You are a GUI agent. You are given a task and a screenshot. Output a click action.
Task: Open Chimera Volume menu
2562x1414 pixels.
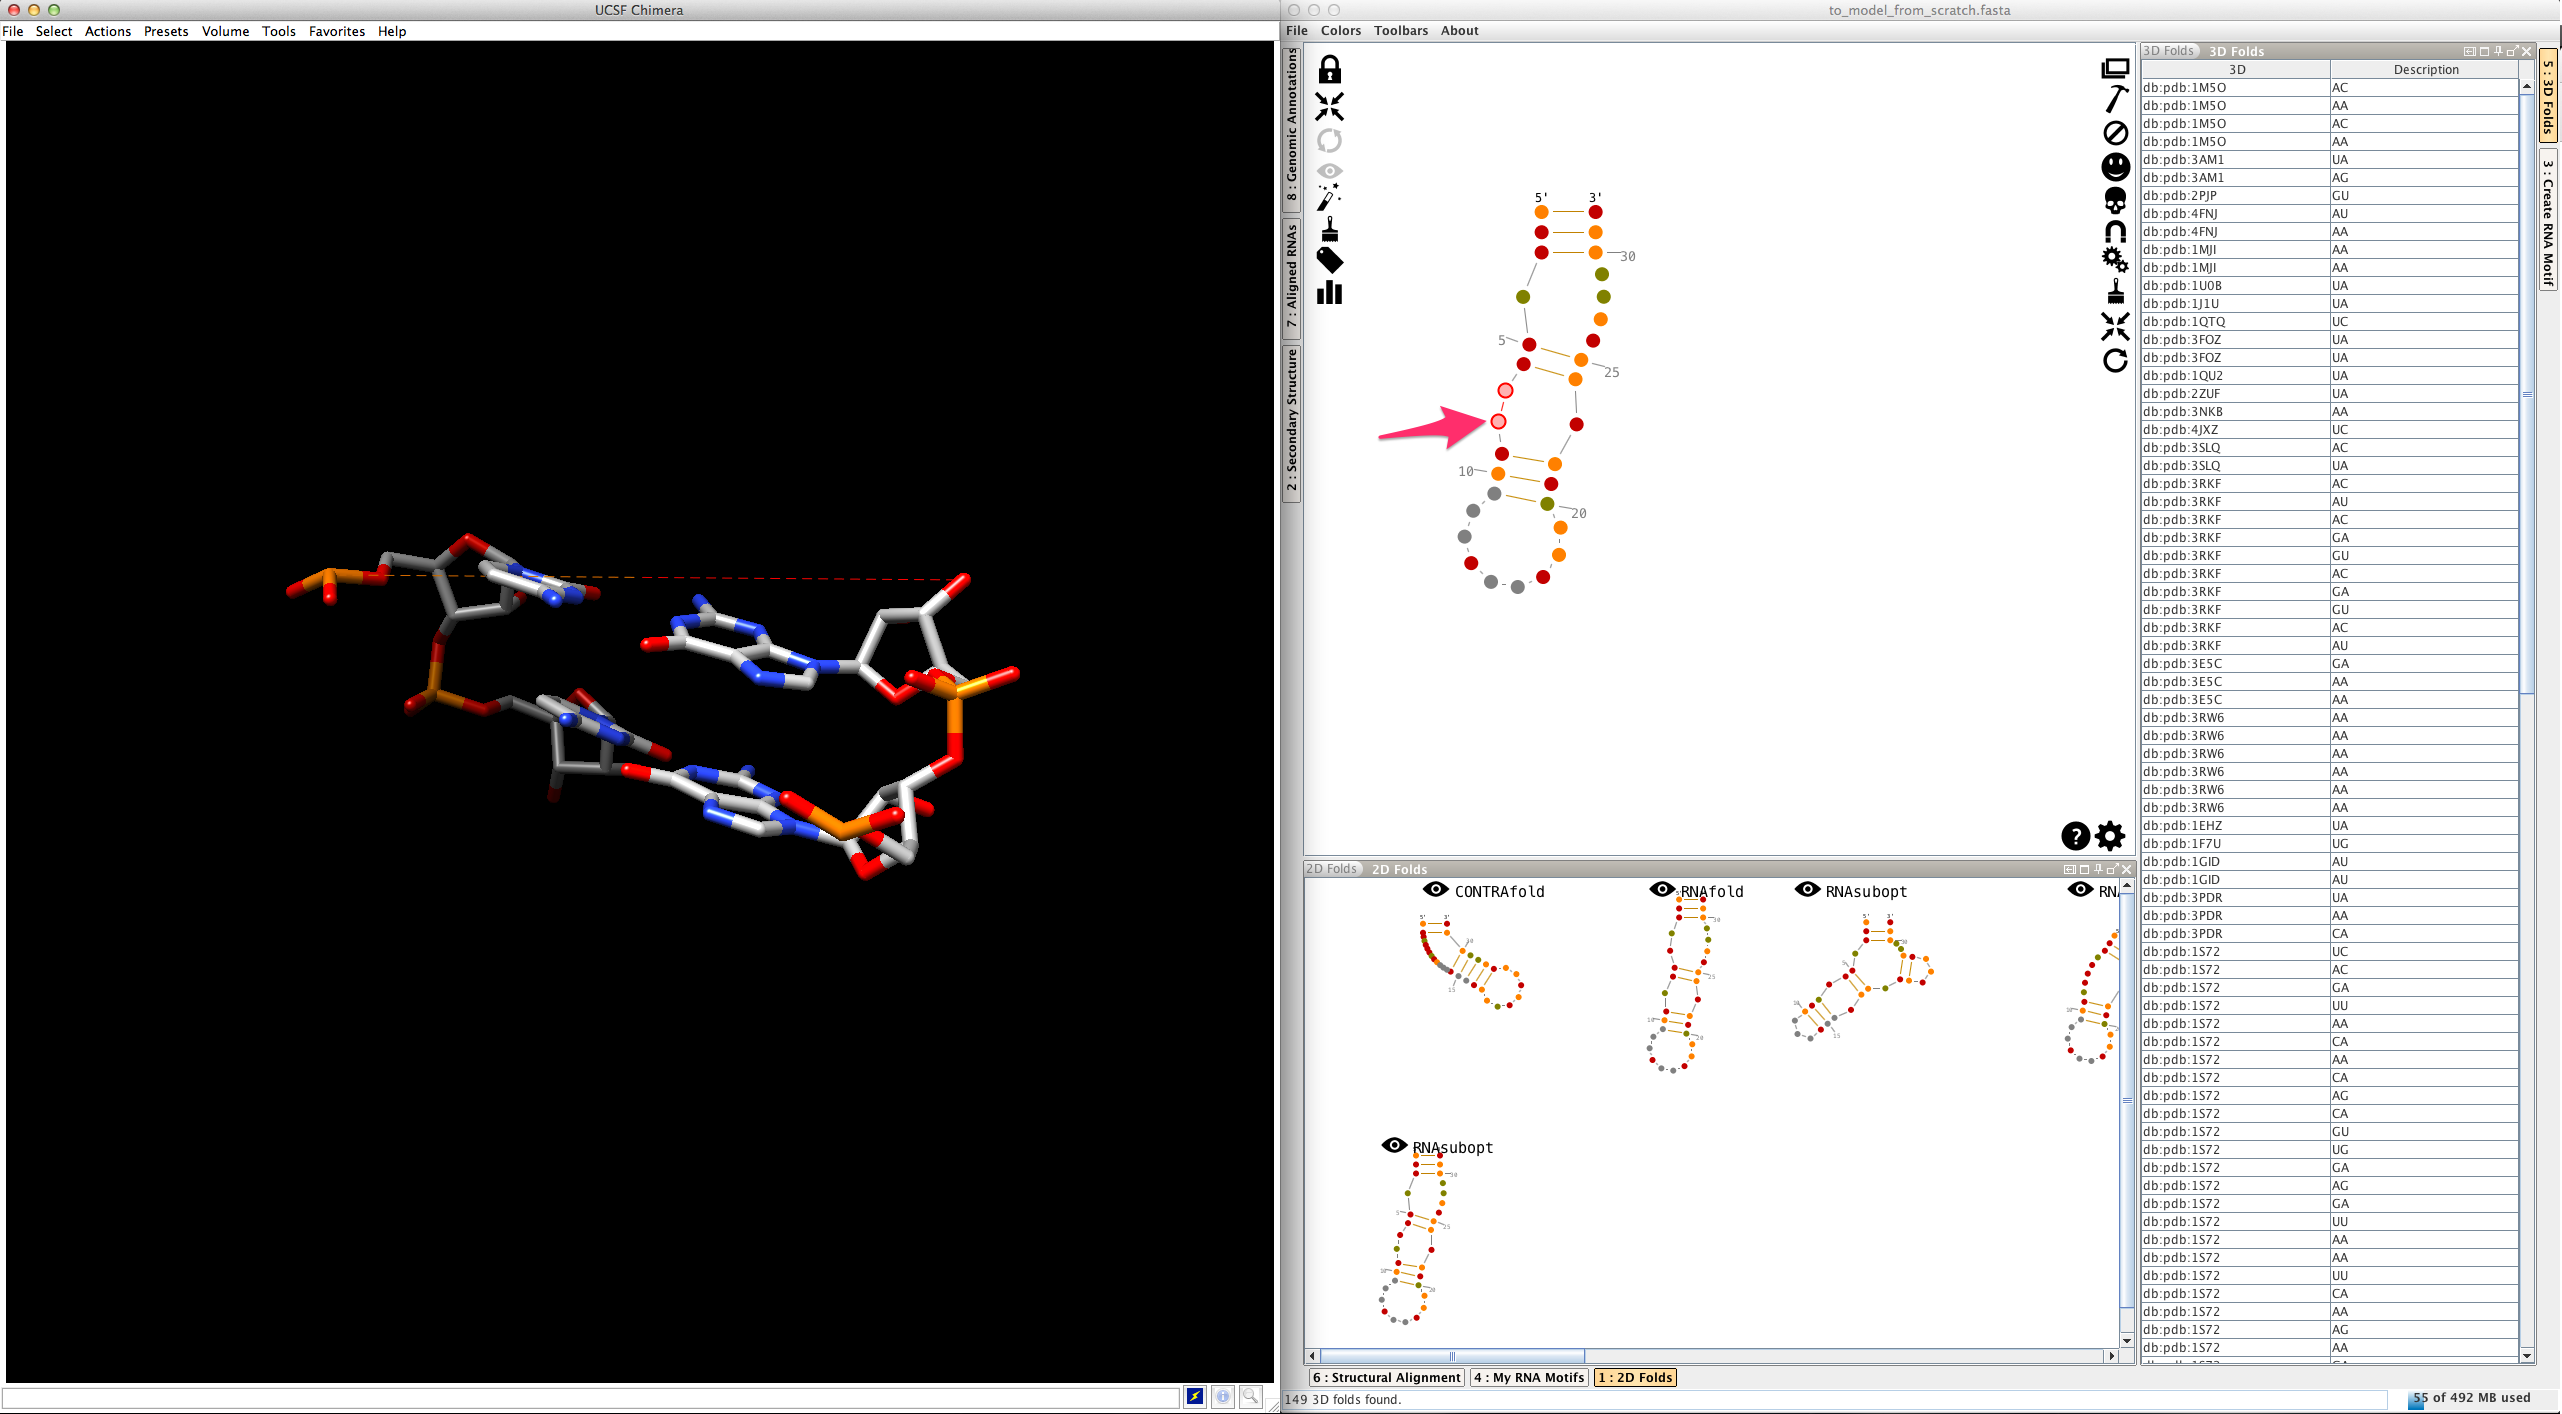point(225,31)
